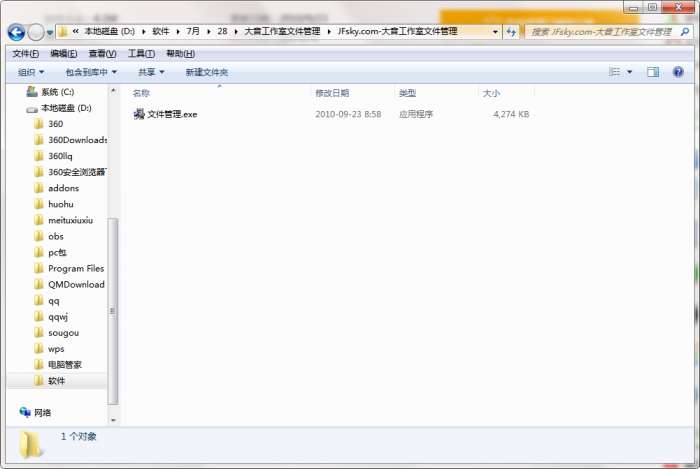The width and height of the screenshot is (700, 469).
Task: Click the 网络 network icon
Action: click(x=25, y=412)
